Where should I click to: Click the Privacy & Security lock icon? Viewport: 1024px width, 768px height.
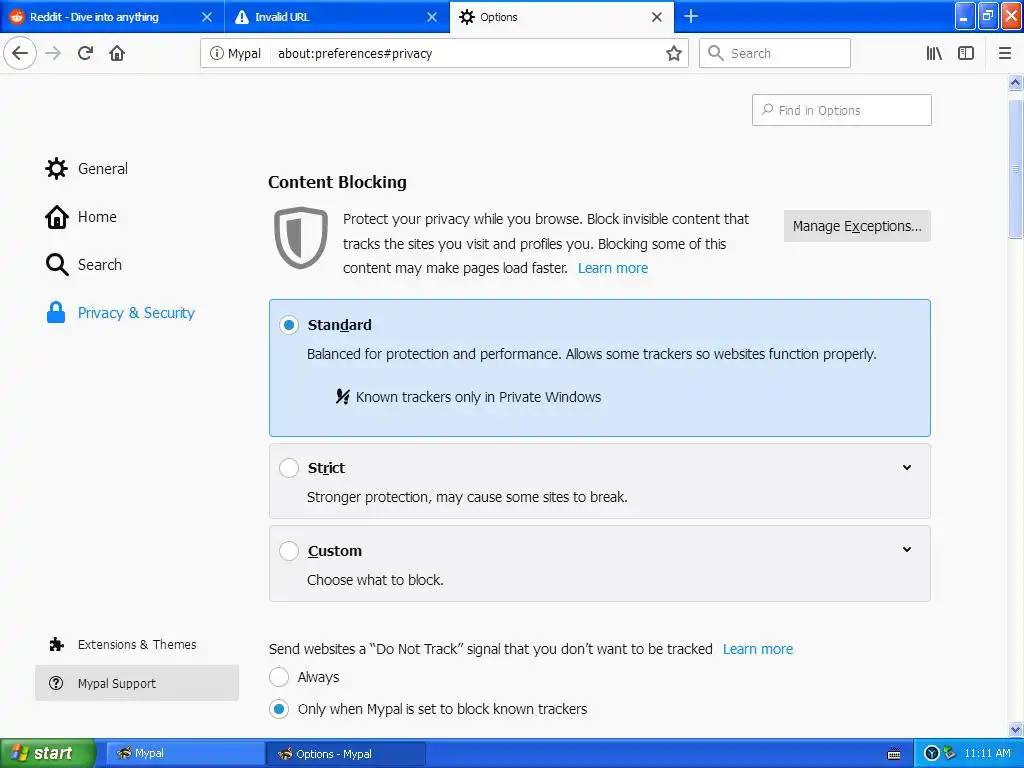point(56,312)
